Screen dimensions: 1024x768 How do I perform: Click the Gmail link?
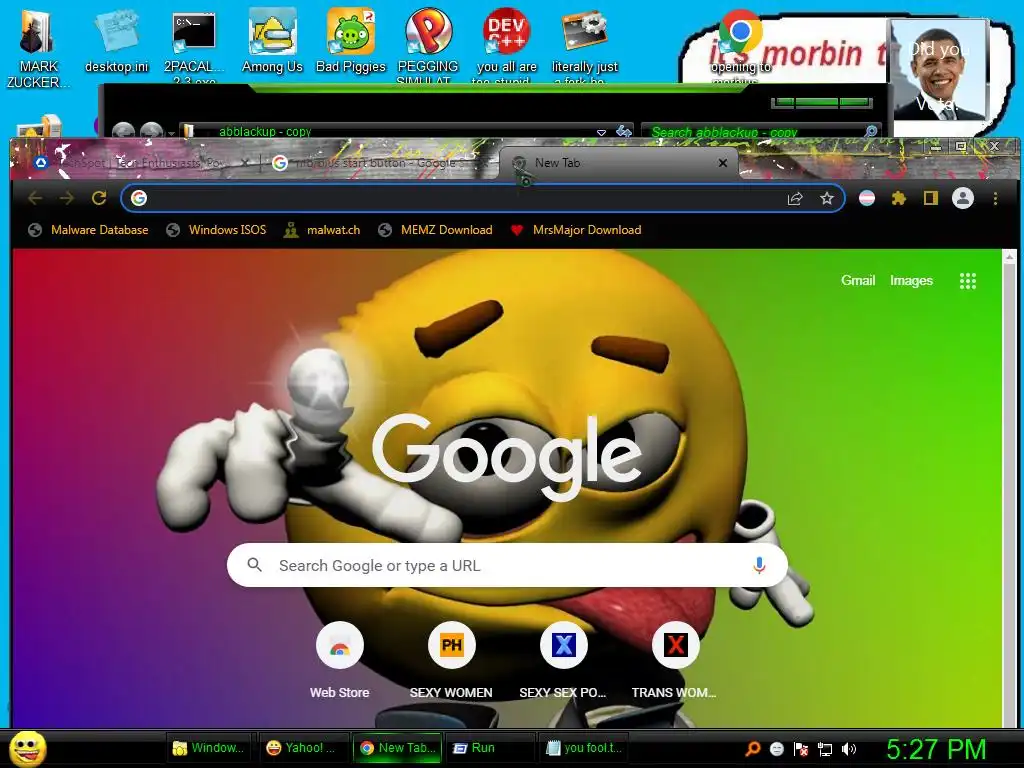coord(857,280)
